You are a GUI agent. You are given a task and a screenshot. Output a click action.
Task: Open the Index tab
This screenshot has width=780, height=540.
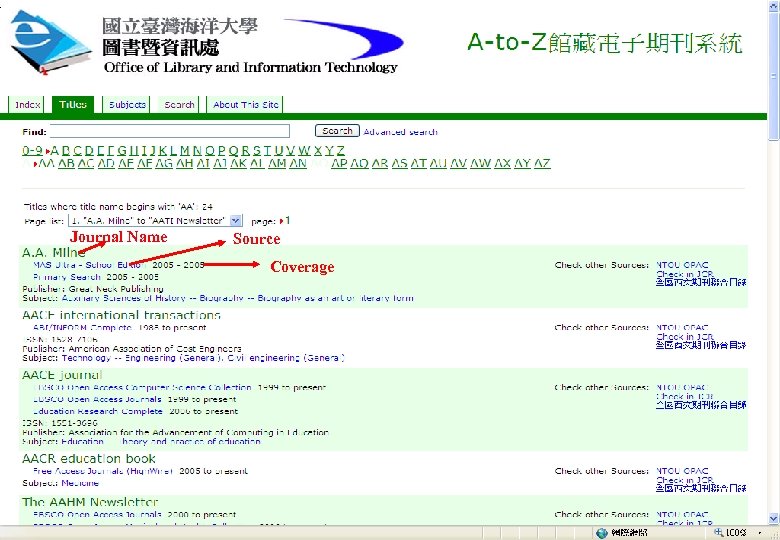click(27, 105)
